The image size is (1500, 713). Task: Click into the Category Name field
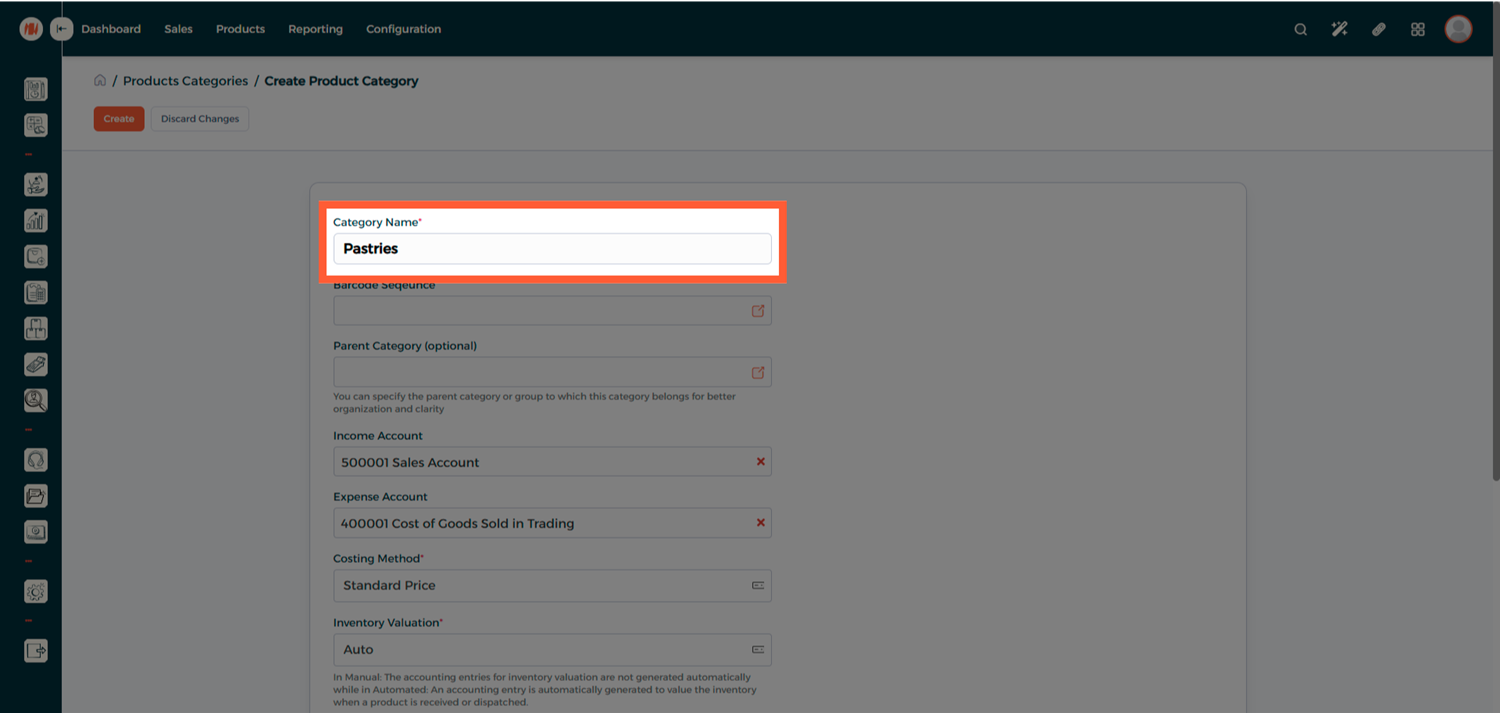[x=552, y=249]
